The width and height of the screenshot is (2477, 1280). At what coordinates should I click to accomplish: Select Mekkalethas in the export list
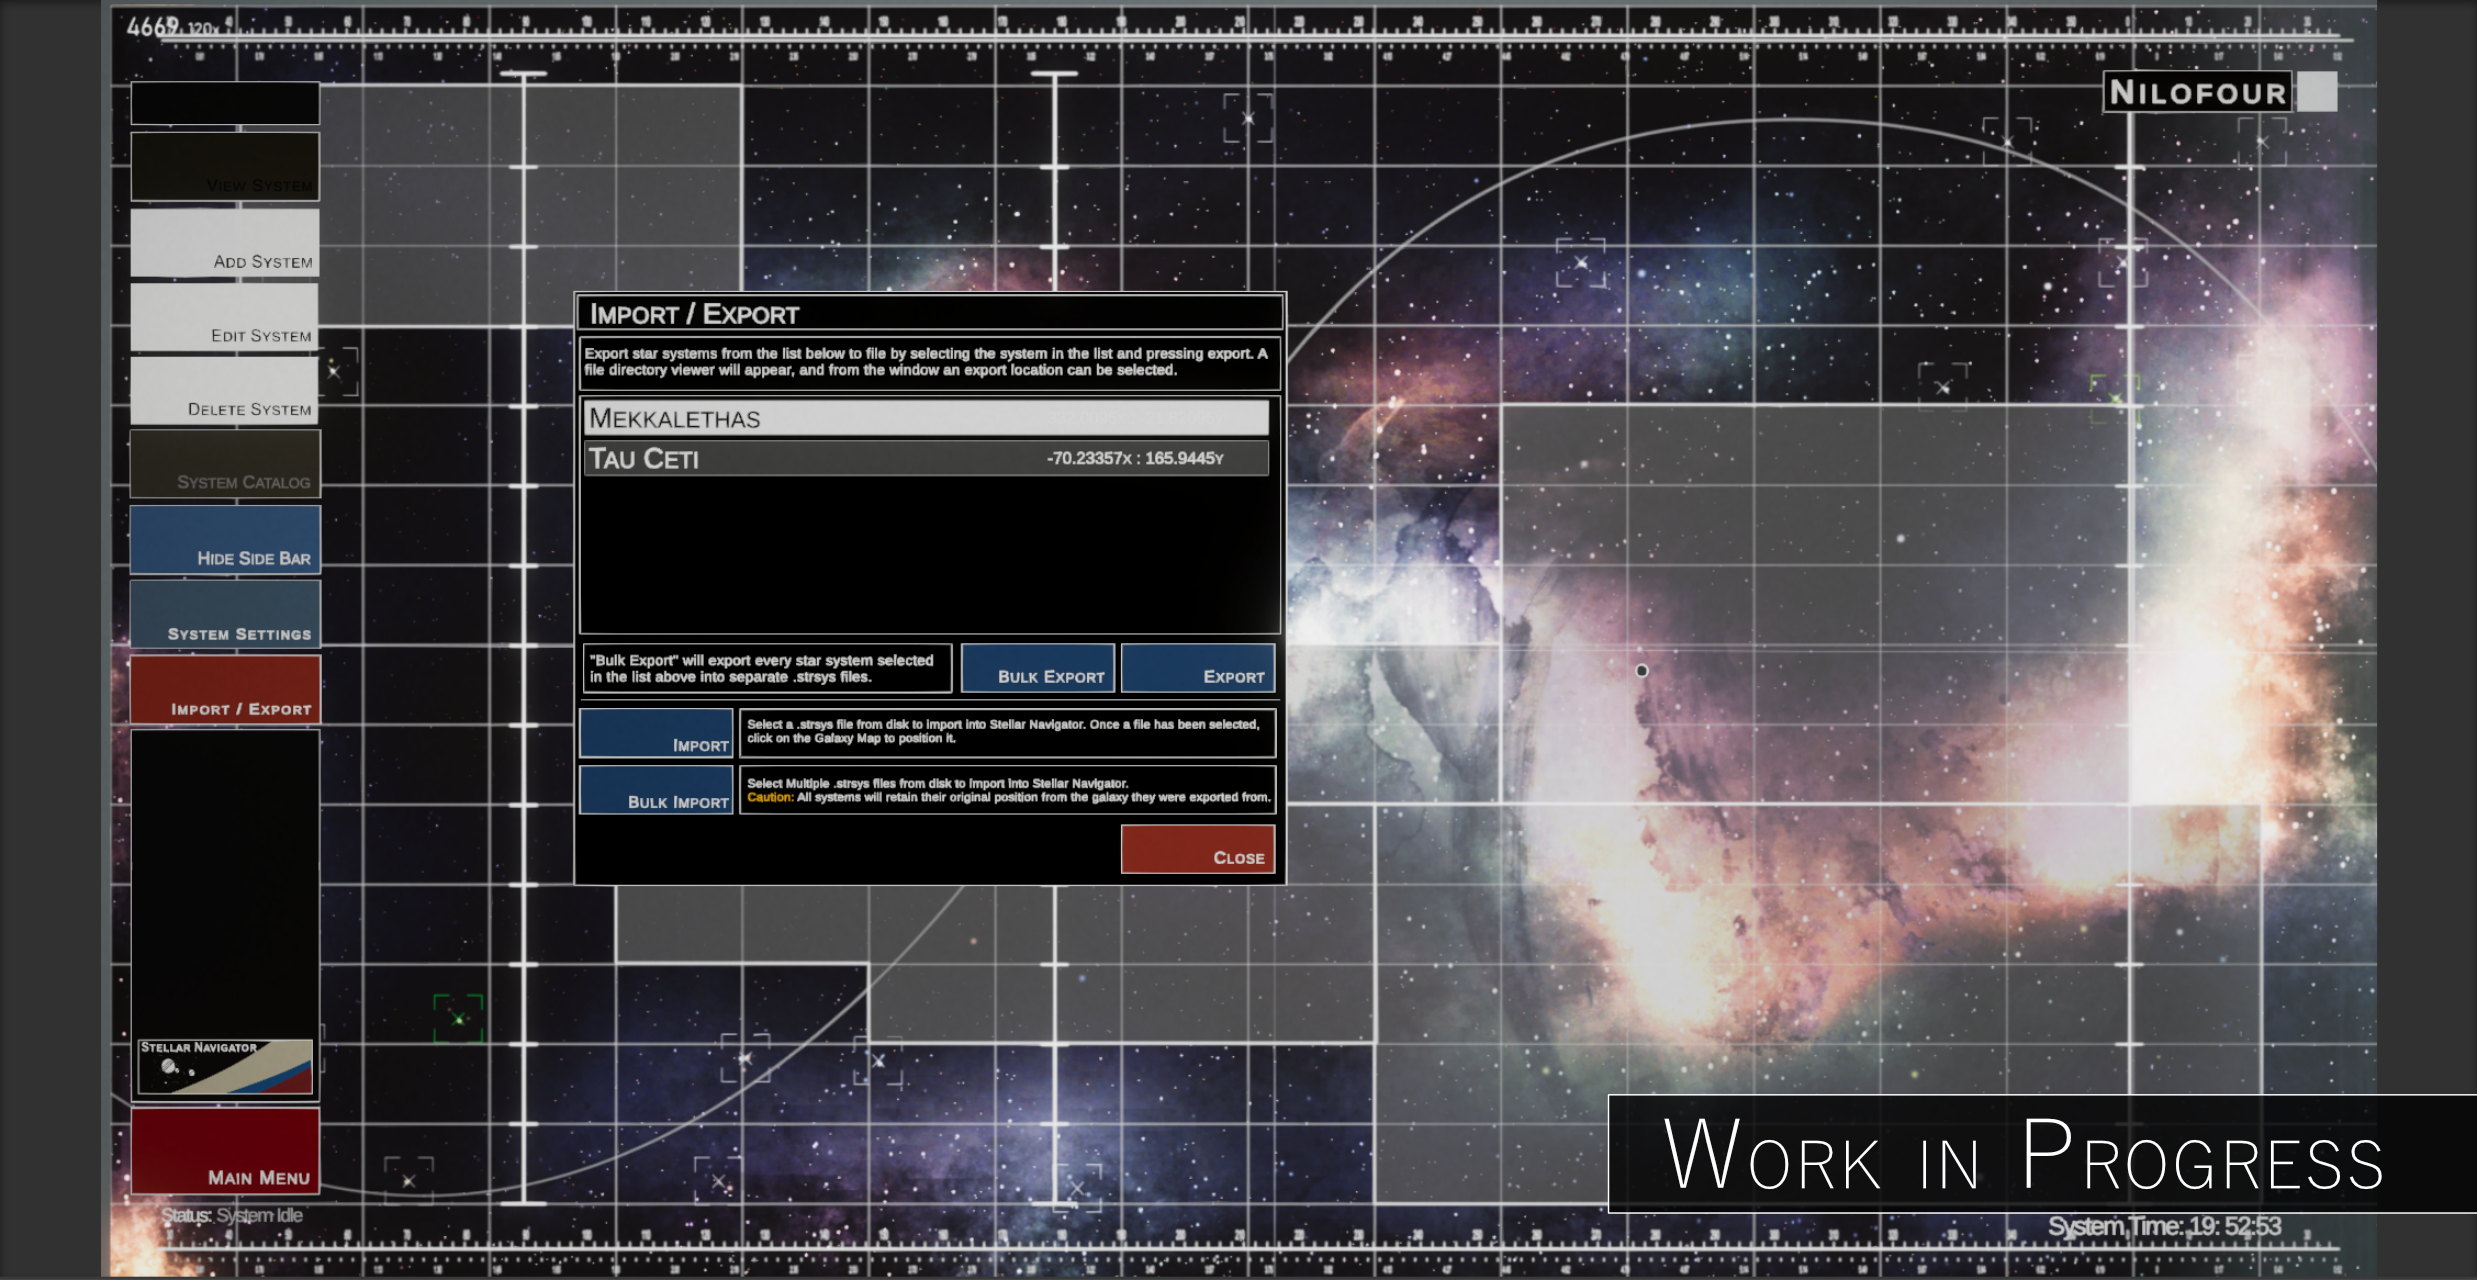(925, 418)
